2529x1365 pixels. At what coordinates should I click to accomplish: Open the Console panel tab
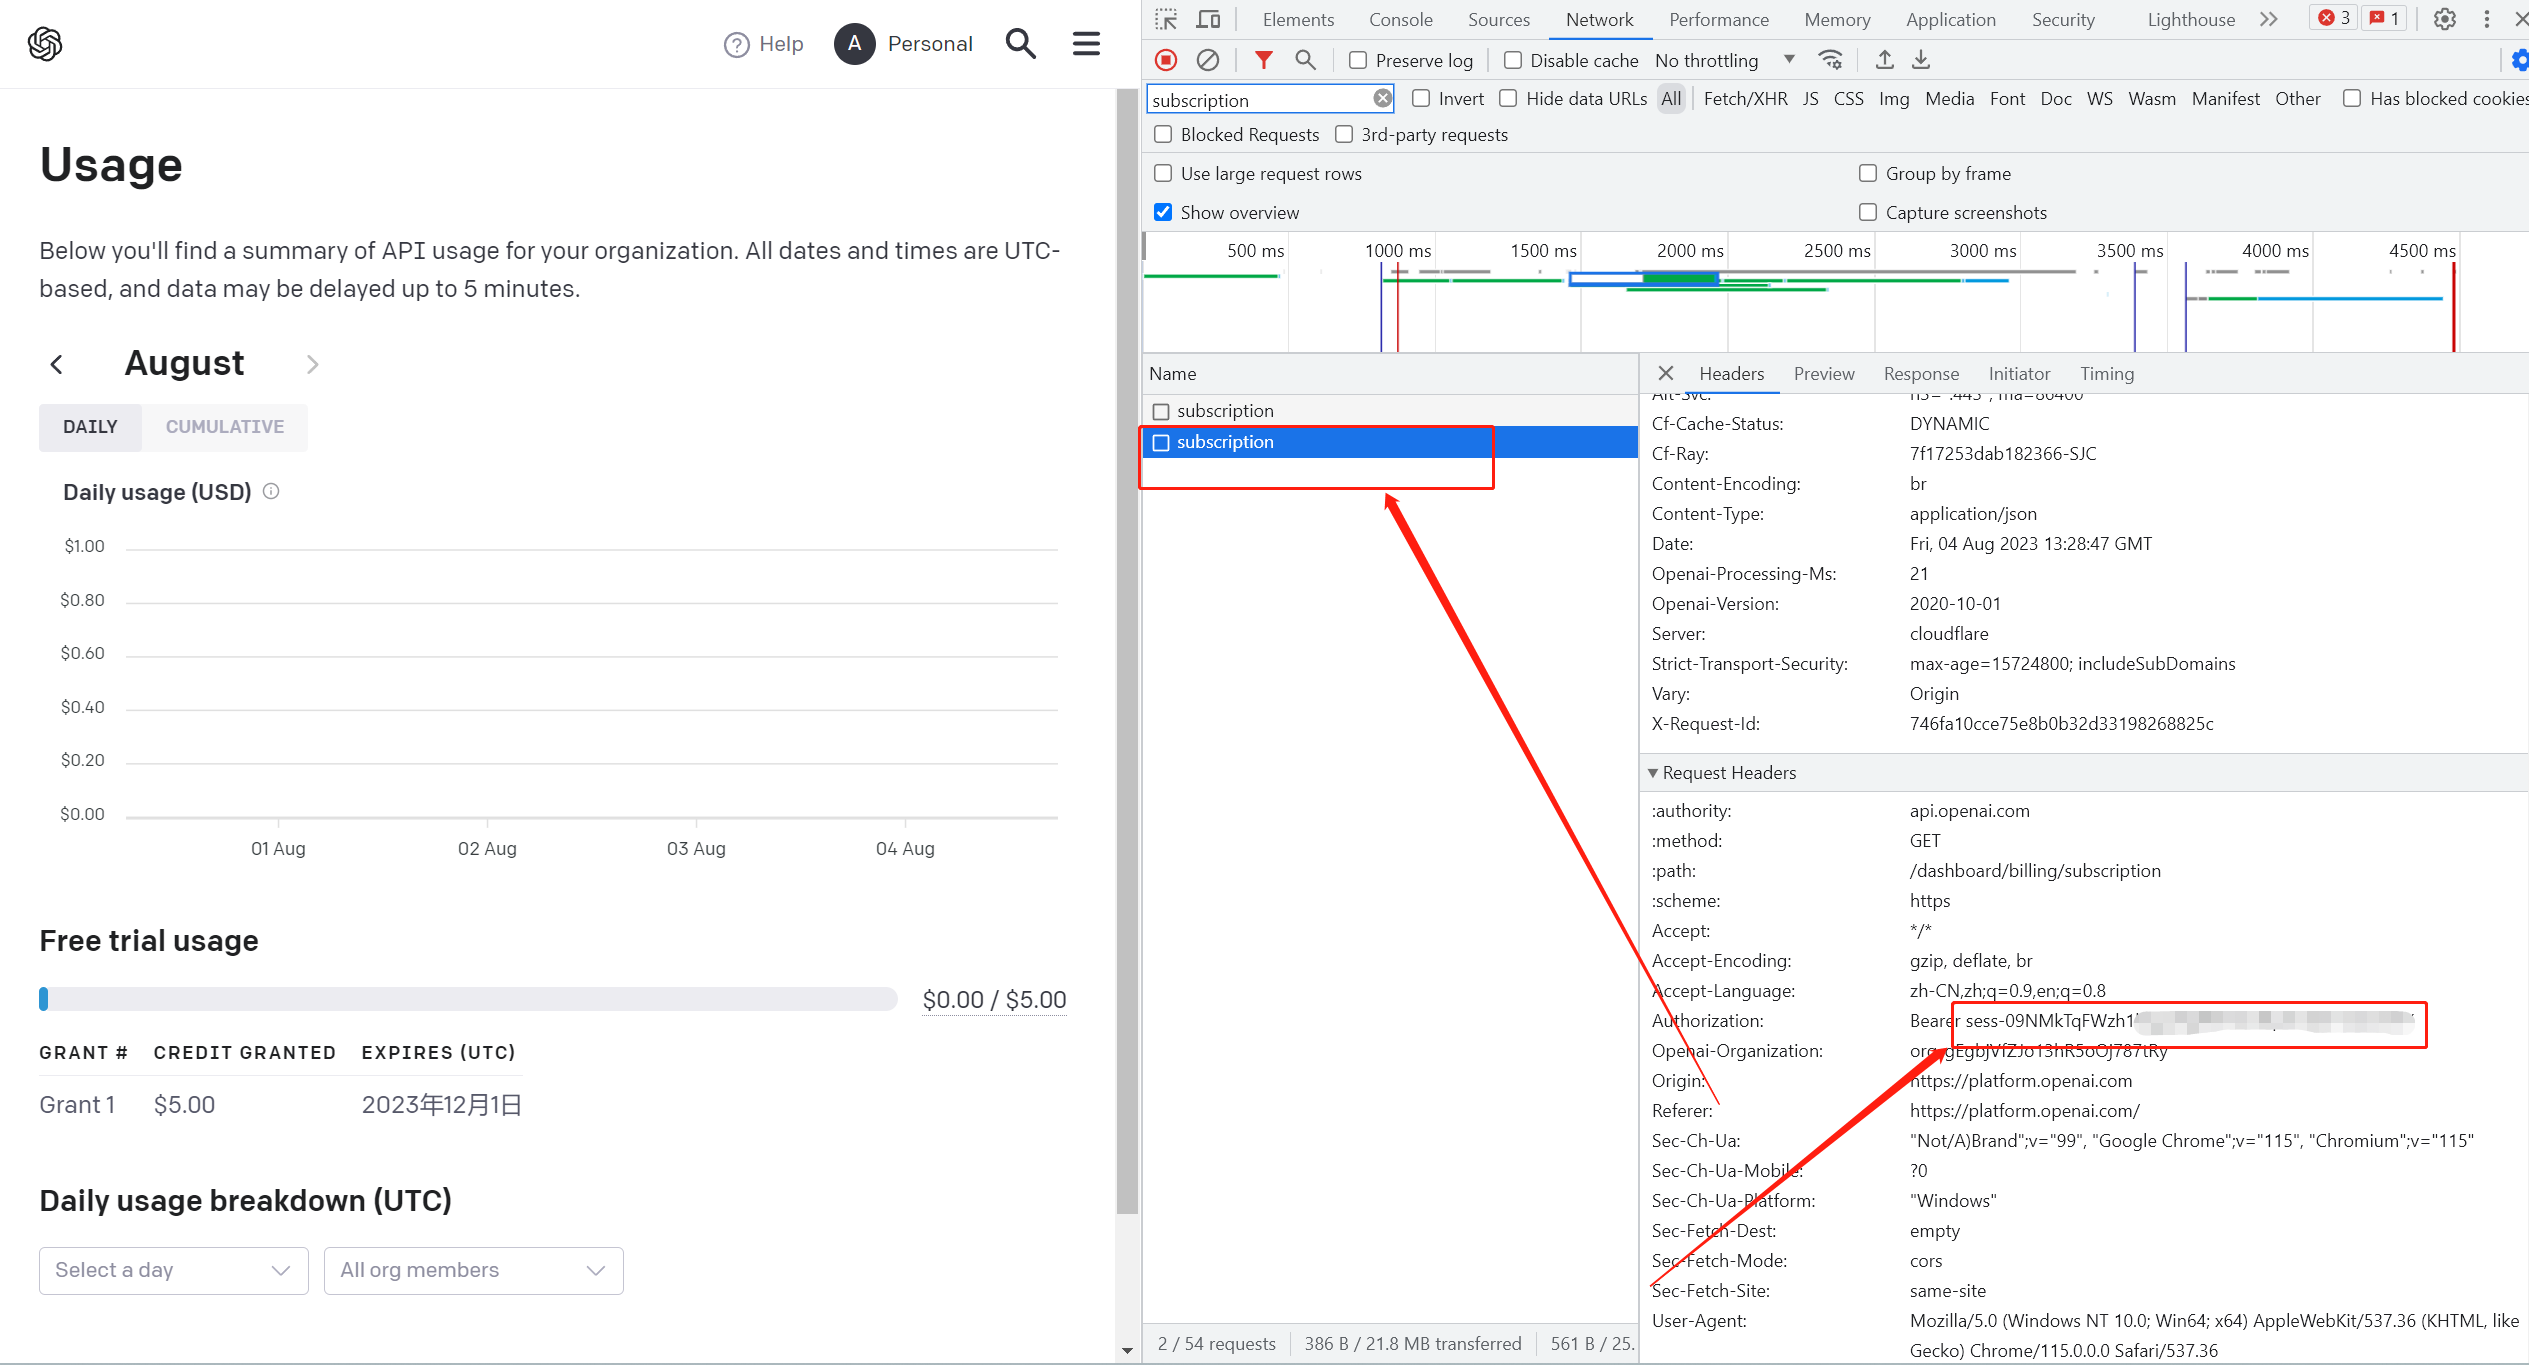[x=1400, y=19]
